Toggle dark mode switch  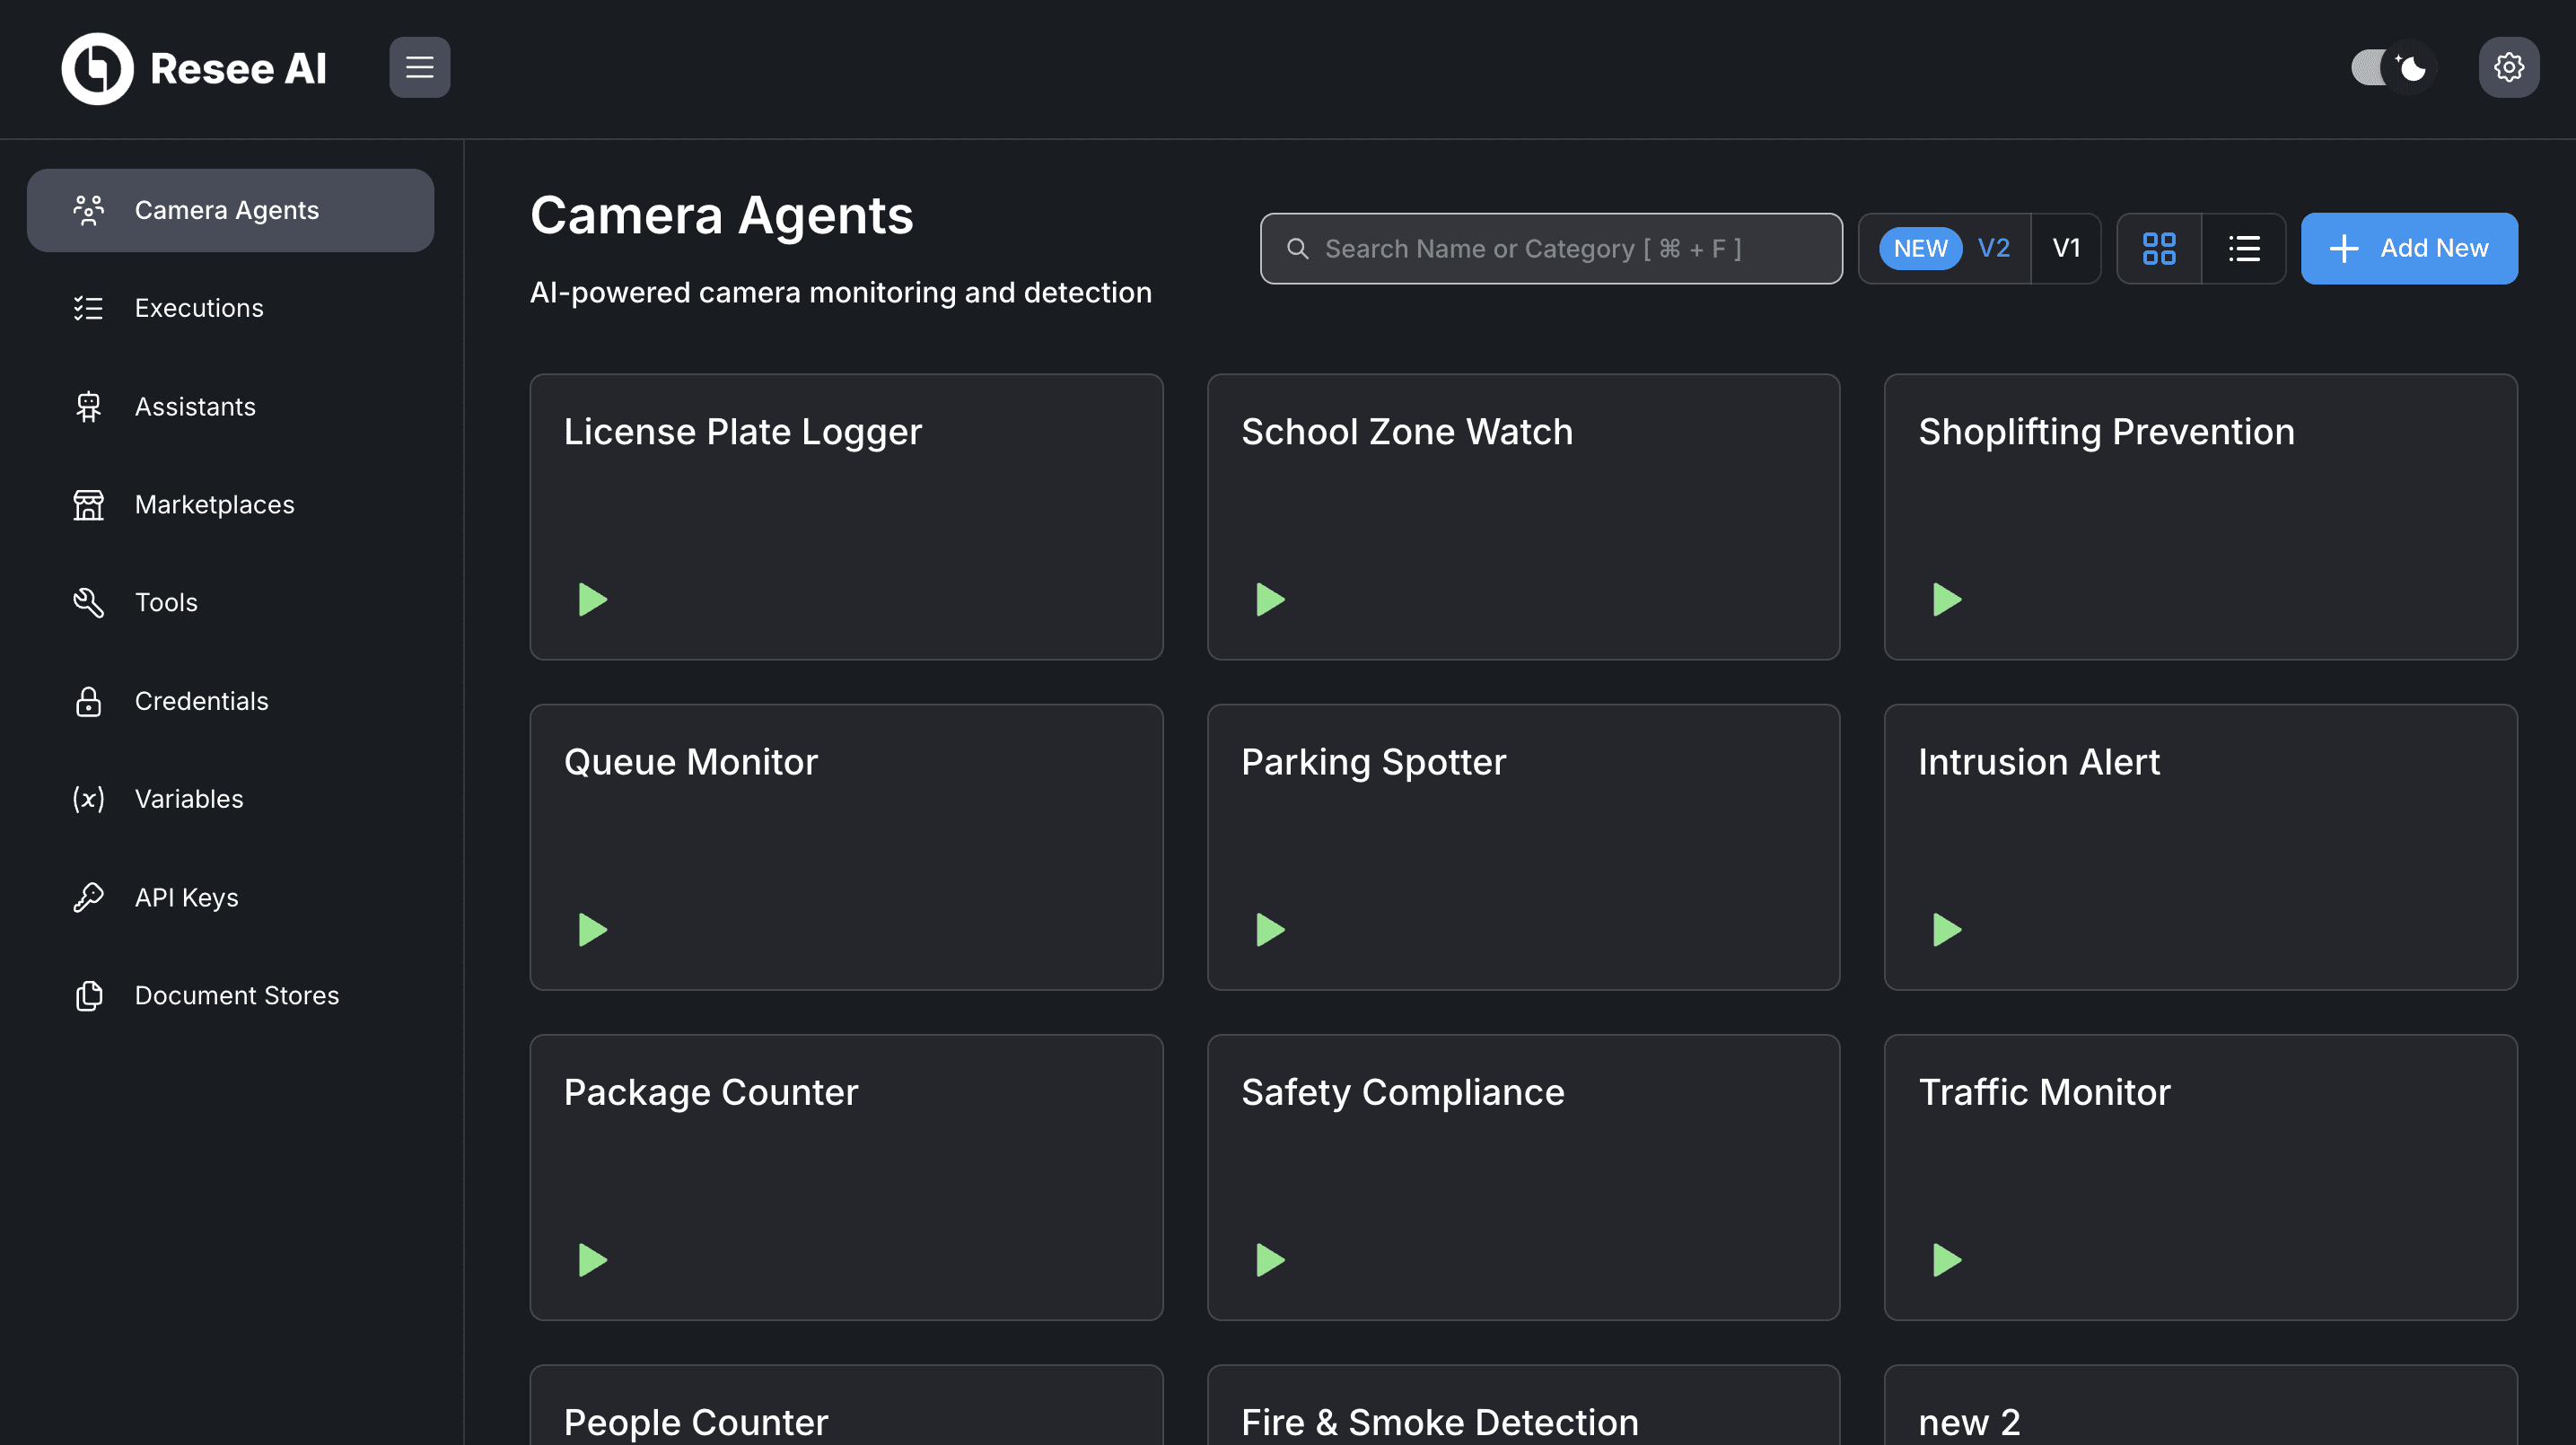point(2393,67)
